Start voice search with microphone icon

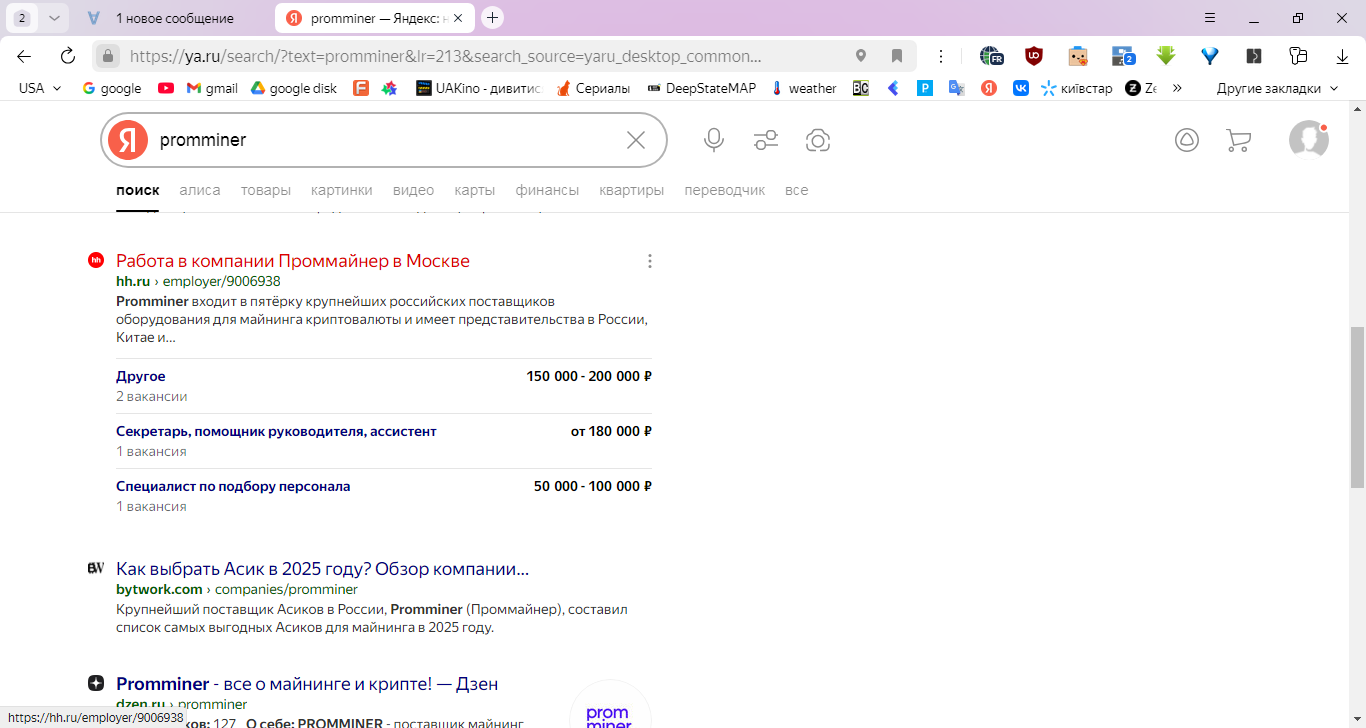(714, 140)
